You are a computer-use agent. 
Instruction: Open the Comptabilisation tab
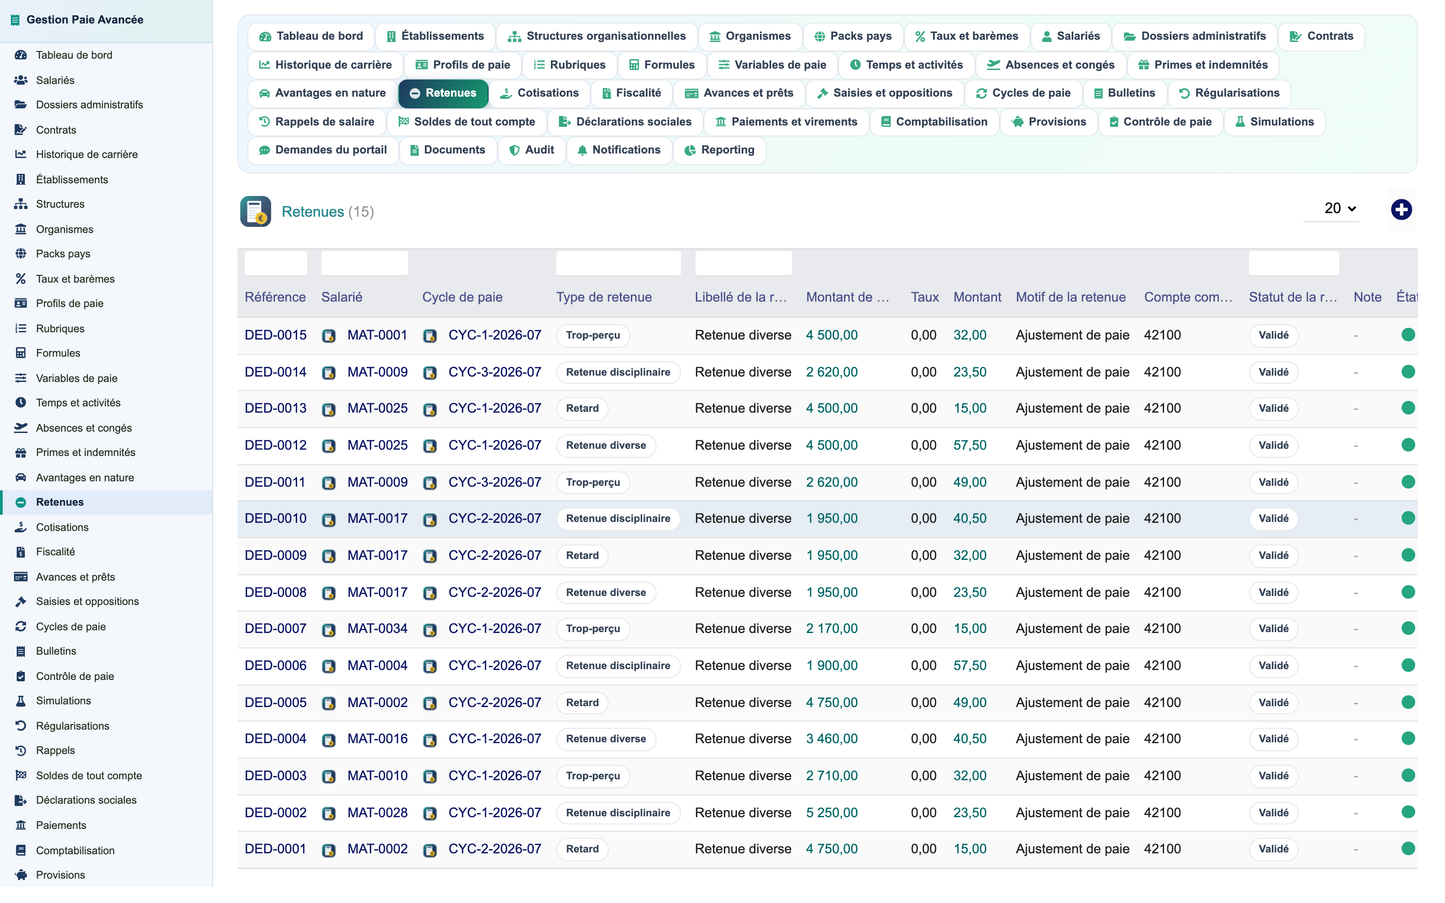tap(934, 122)
